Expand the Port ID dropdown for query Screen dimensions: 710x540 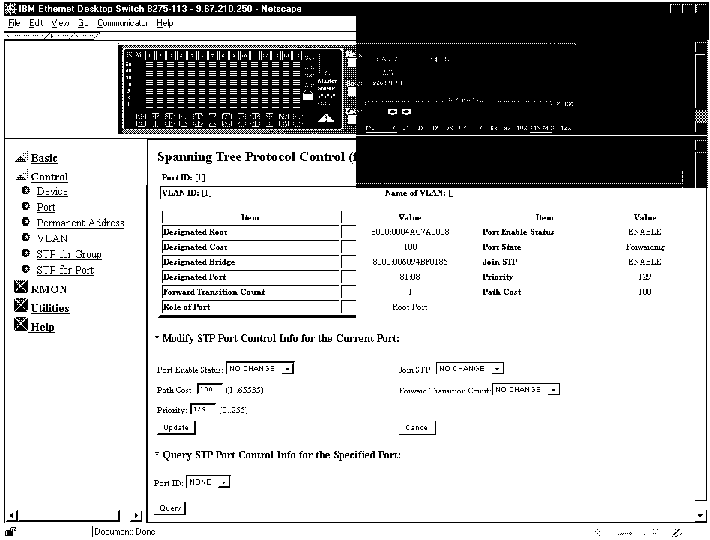pos(223,482)
